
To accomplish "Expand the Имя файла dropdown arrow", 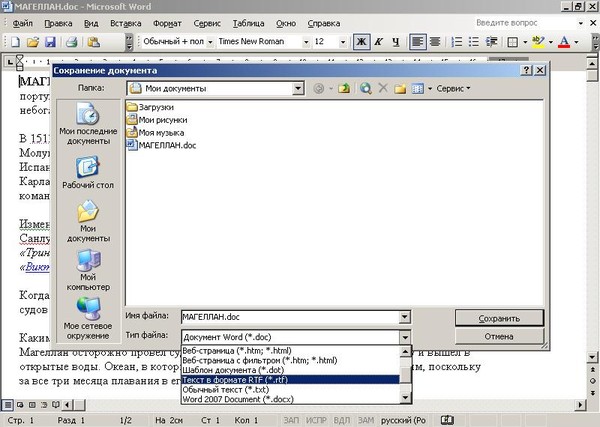I will click(x=404, y=317).
